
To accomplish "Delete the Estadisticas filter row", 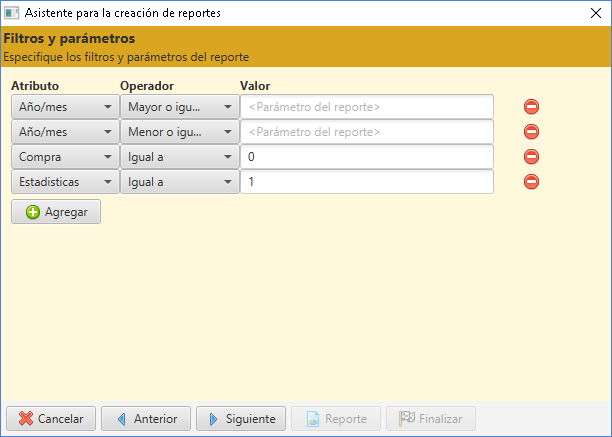I will 531,181.
